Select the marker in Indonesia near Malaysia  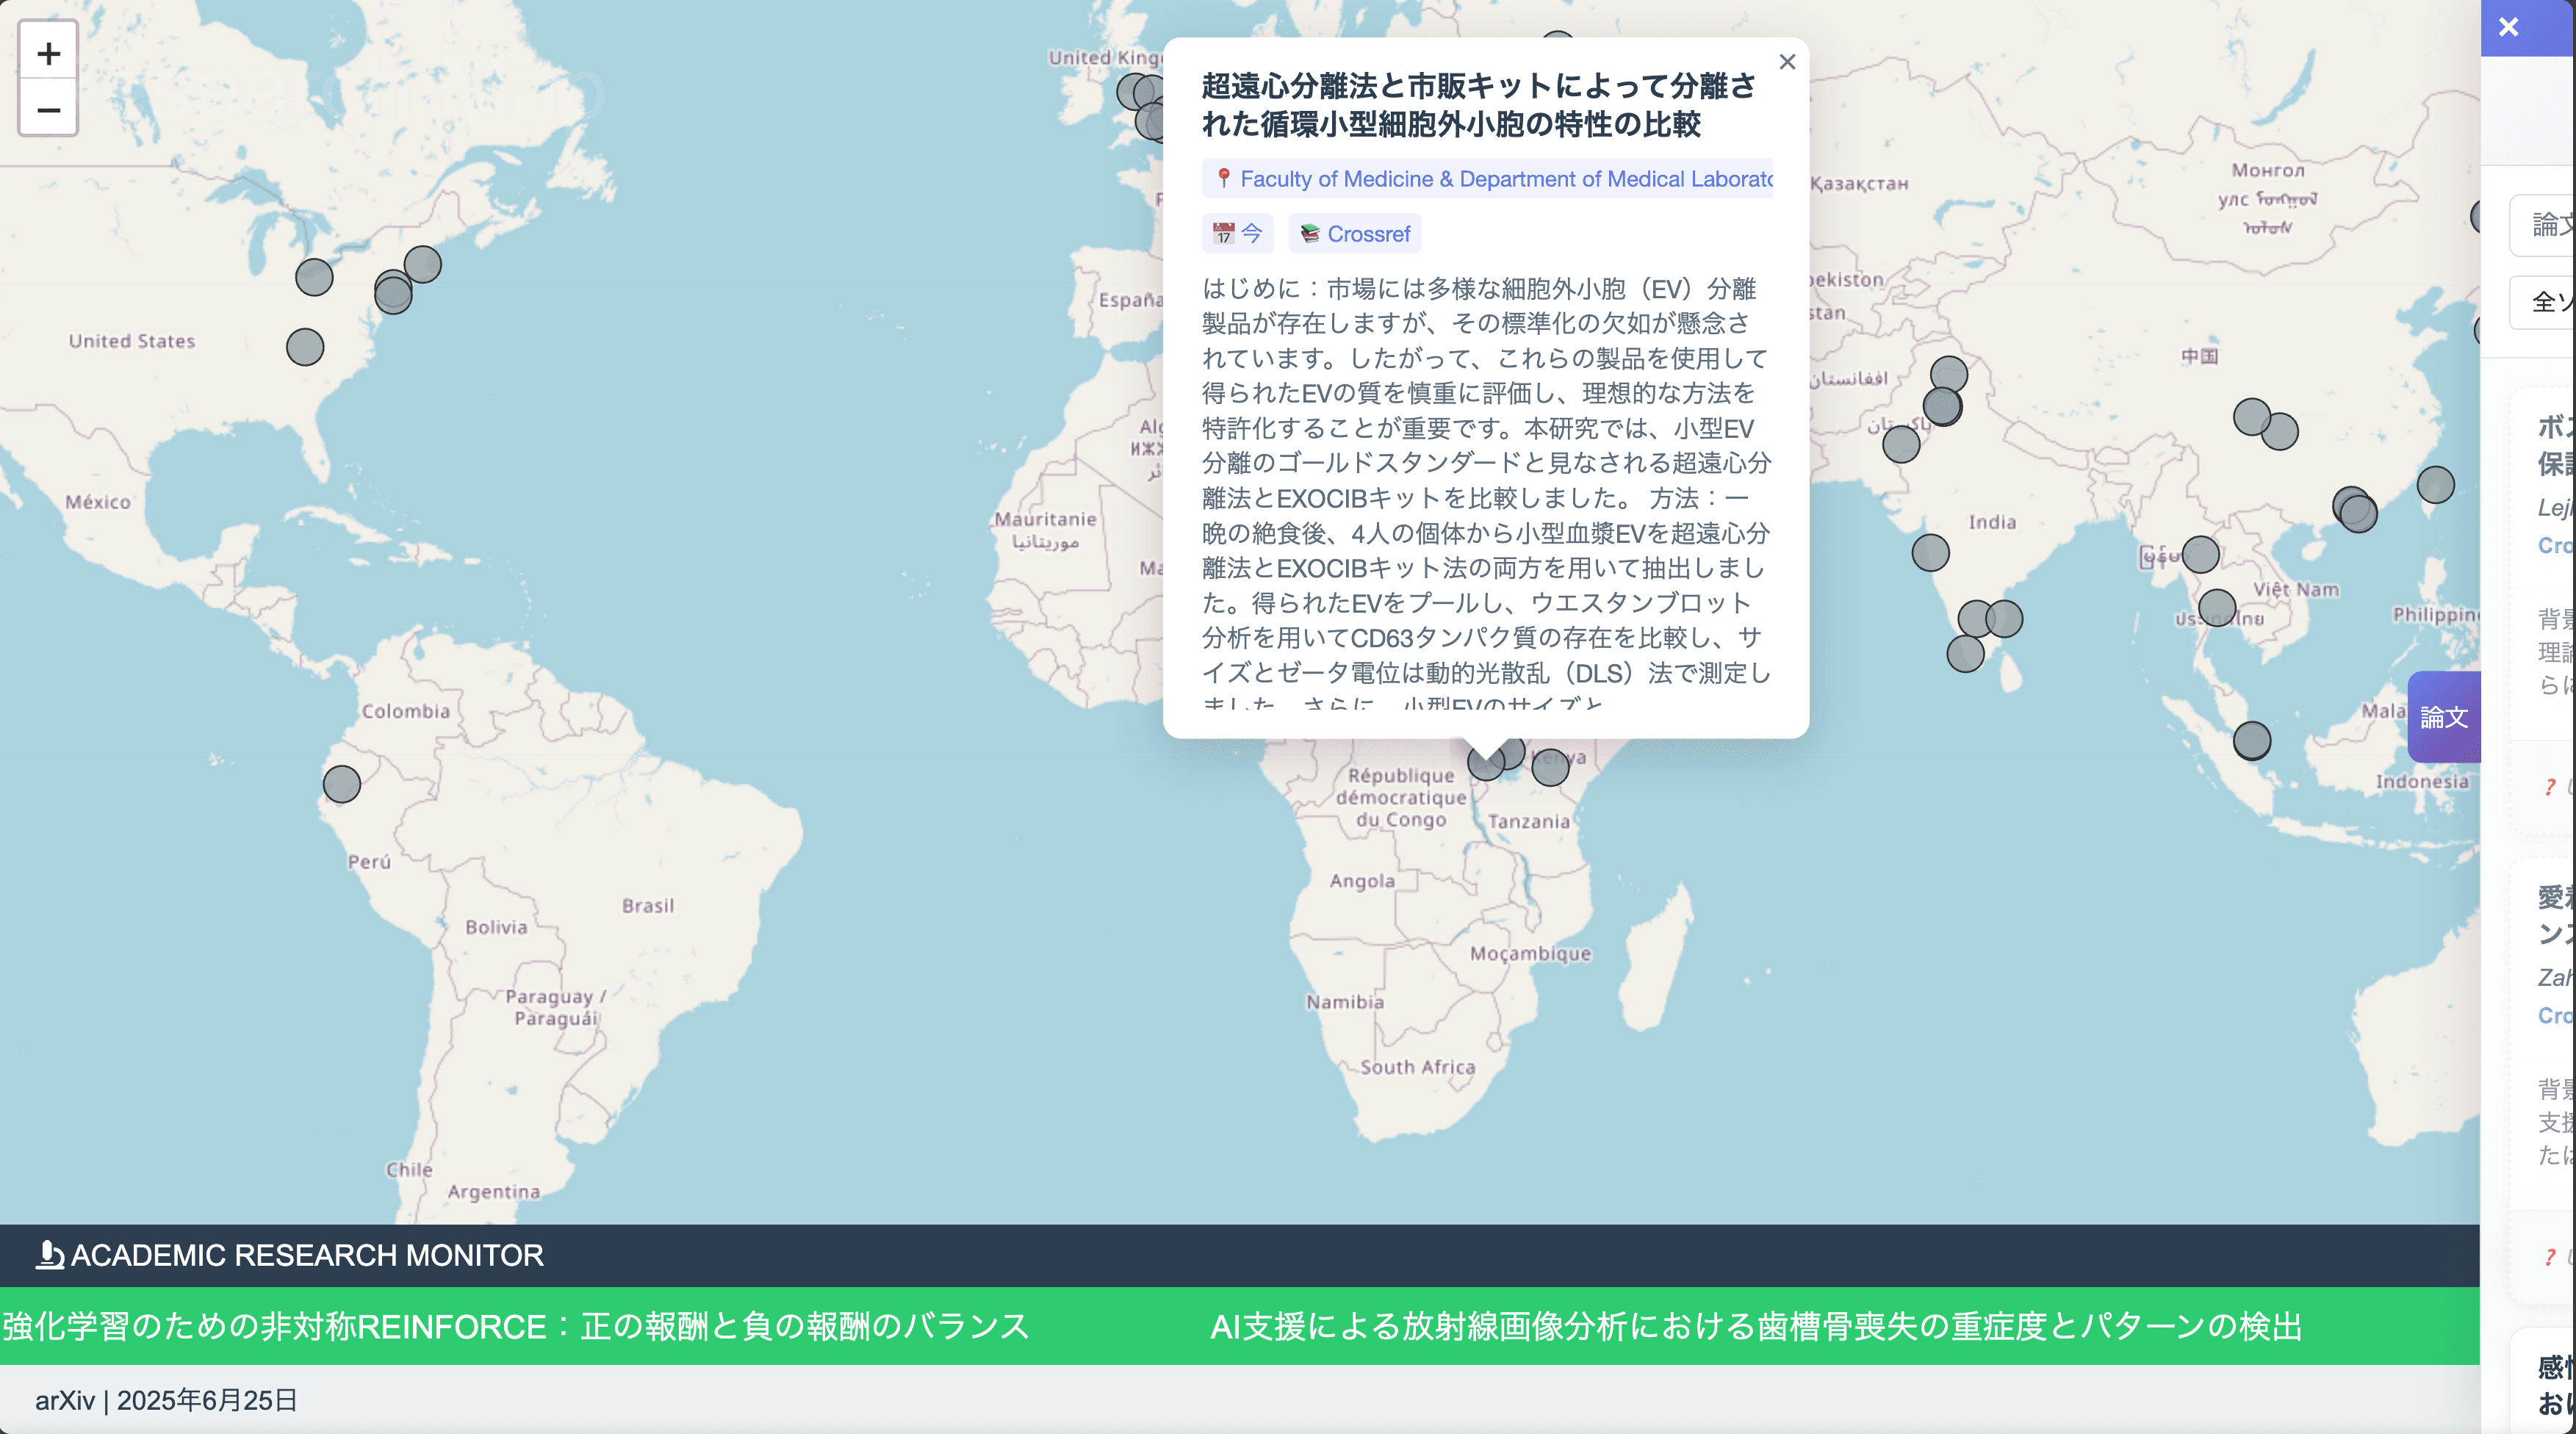click(2251, 741)
